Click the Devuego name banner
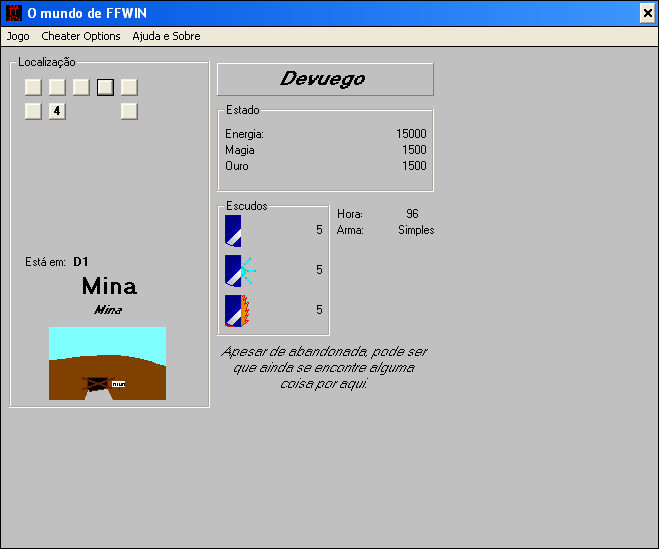The image size is (659, 549). 325,79
